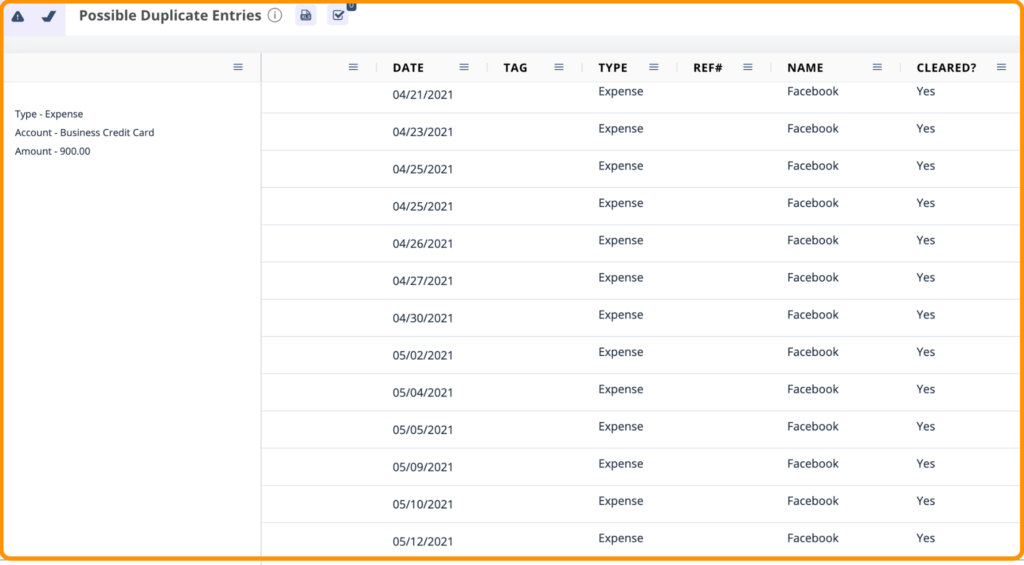Viewport: 1024px width, 565px height.
Task: Open menu icon of first blank column
Action: point(353,67)
